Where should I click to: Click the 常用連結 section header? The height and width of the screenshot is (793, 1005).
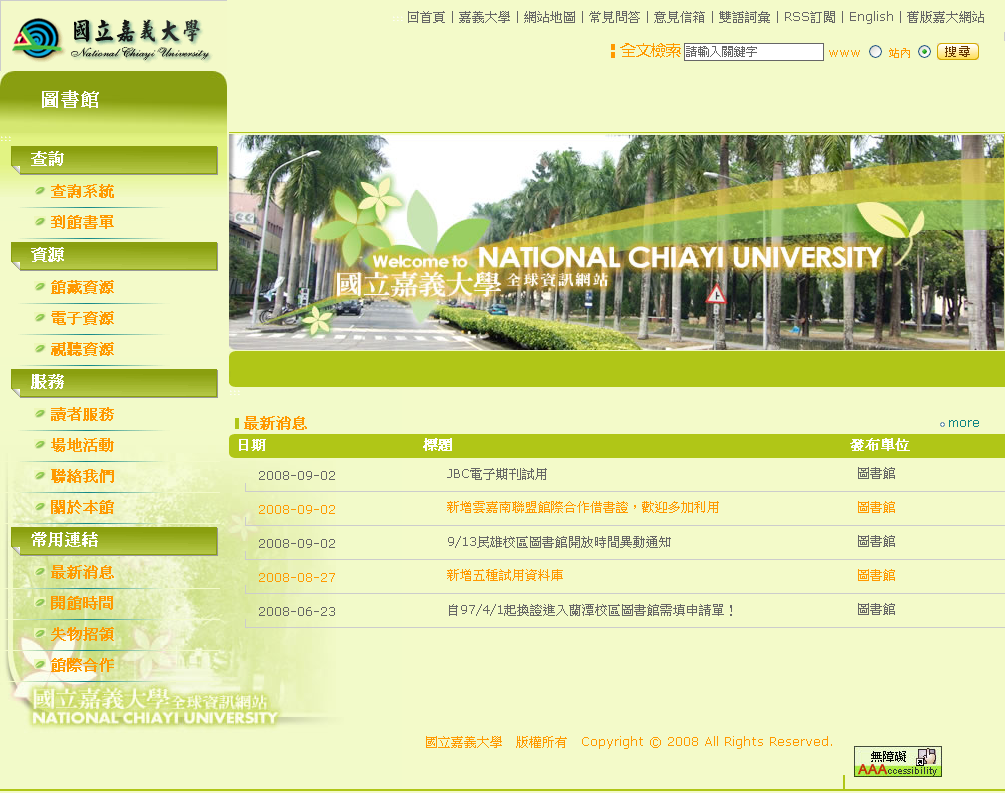pos(115,540)
